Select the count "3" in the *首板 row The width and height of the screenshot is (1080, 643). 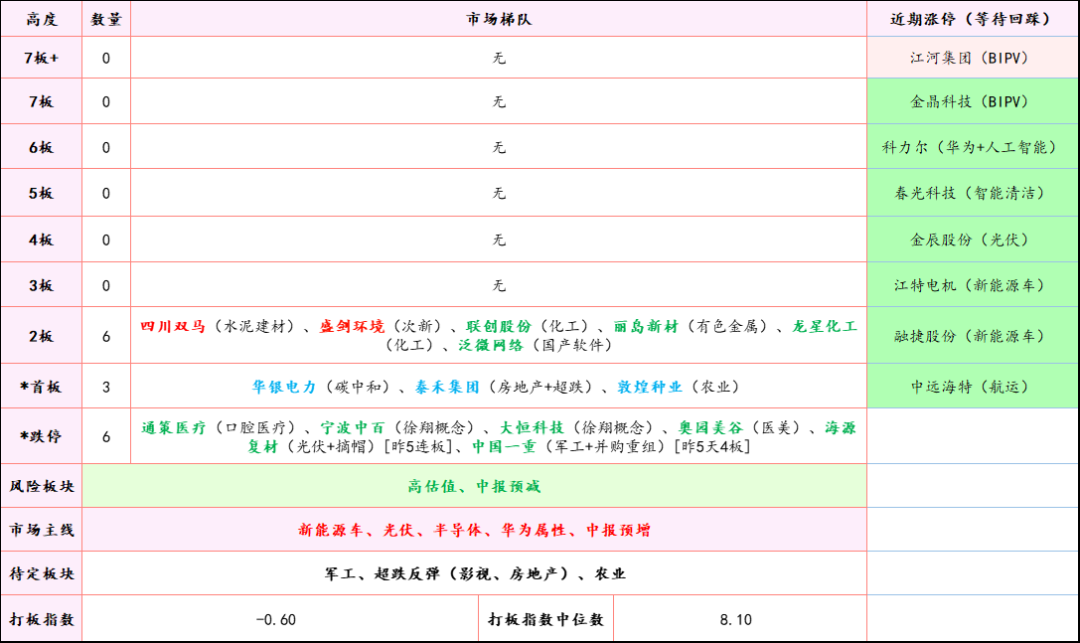pyautogui.click(x=106, y=387)
